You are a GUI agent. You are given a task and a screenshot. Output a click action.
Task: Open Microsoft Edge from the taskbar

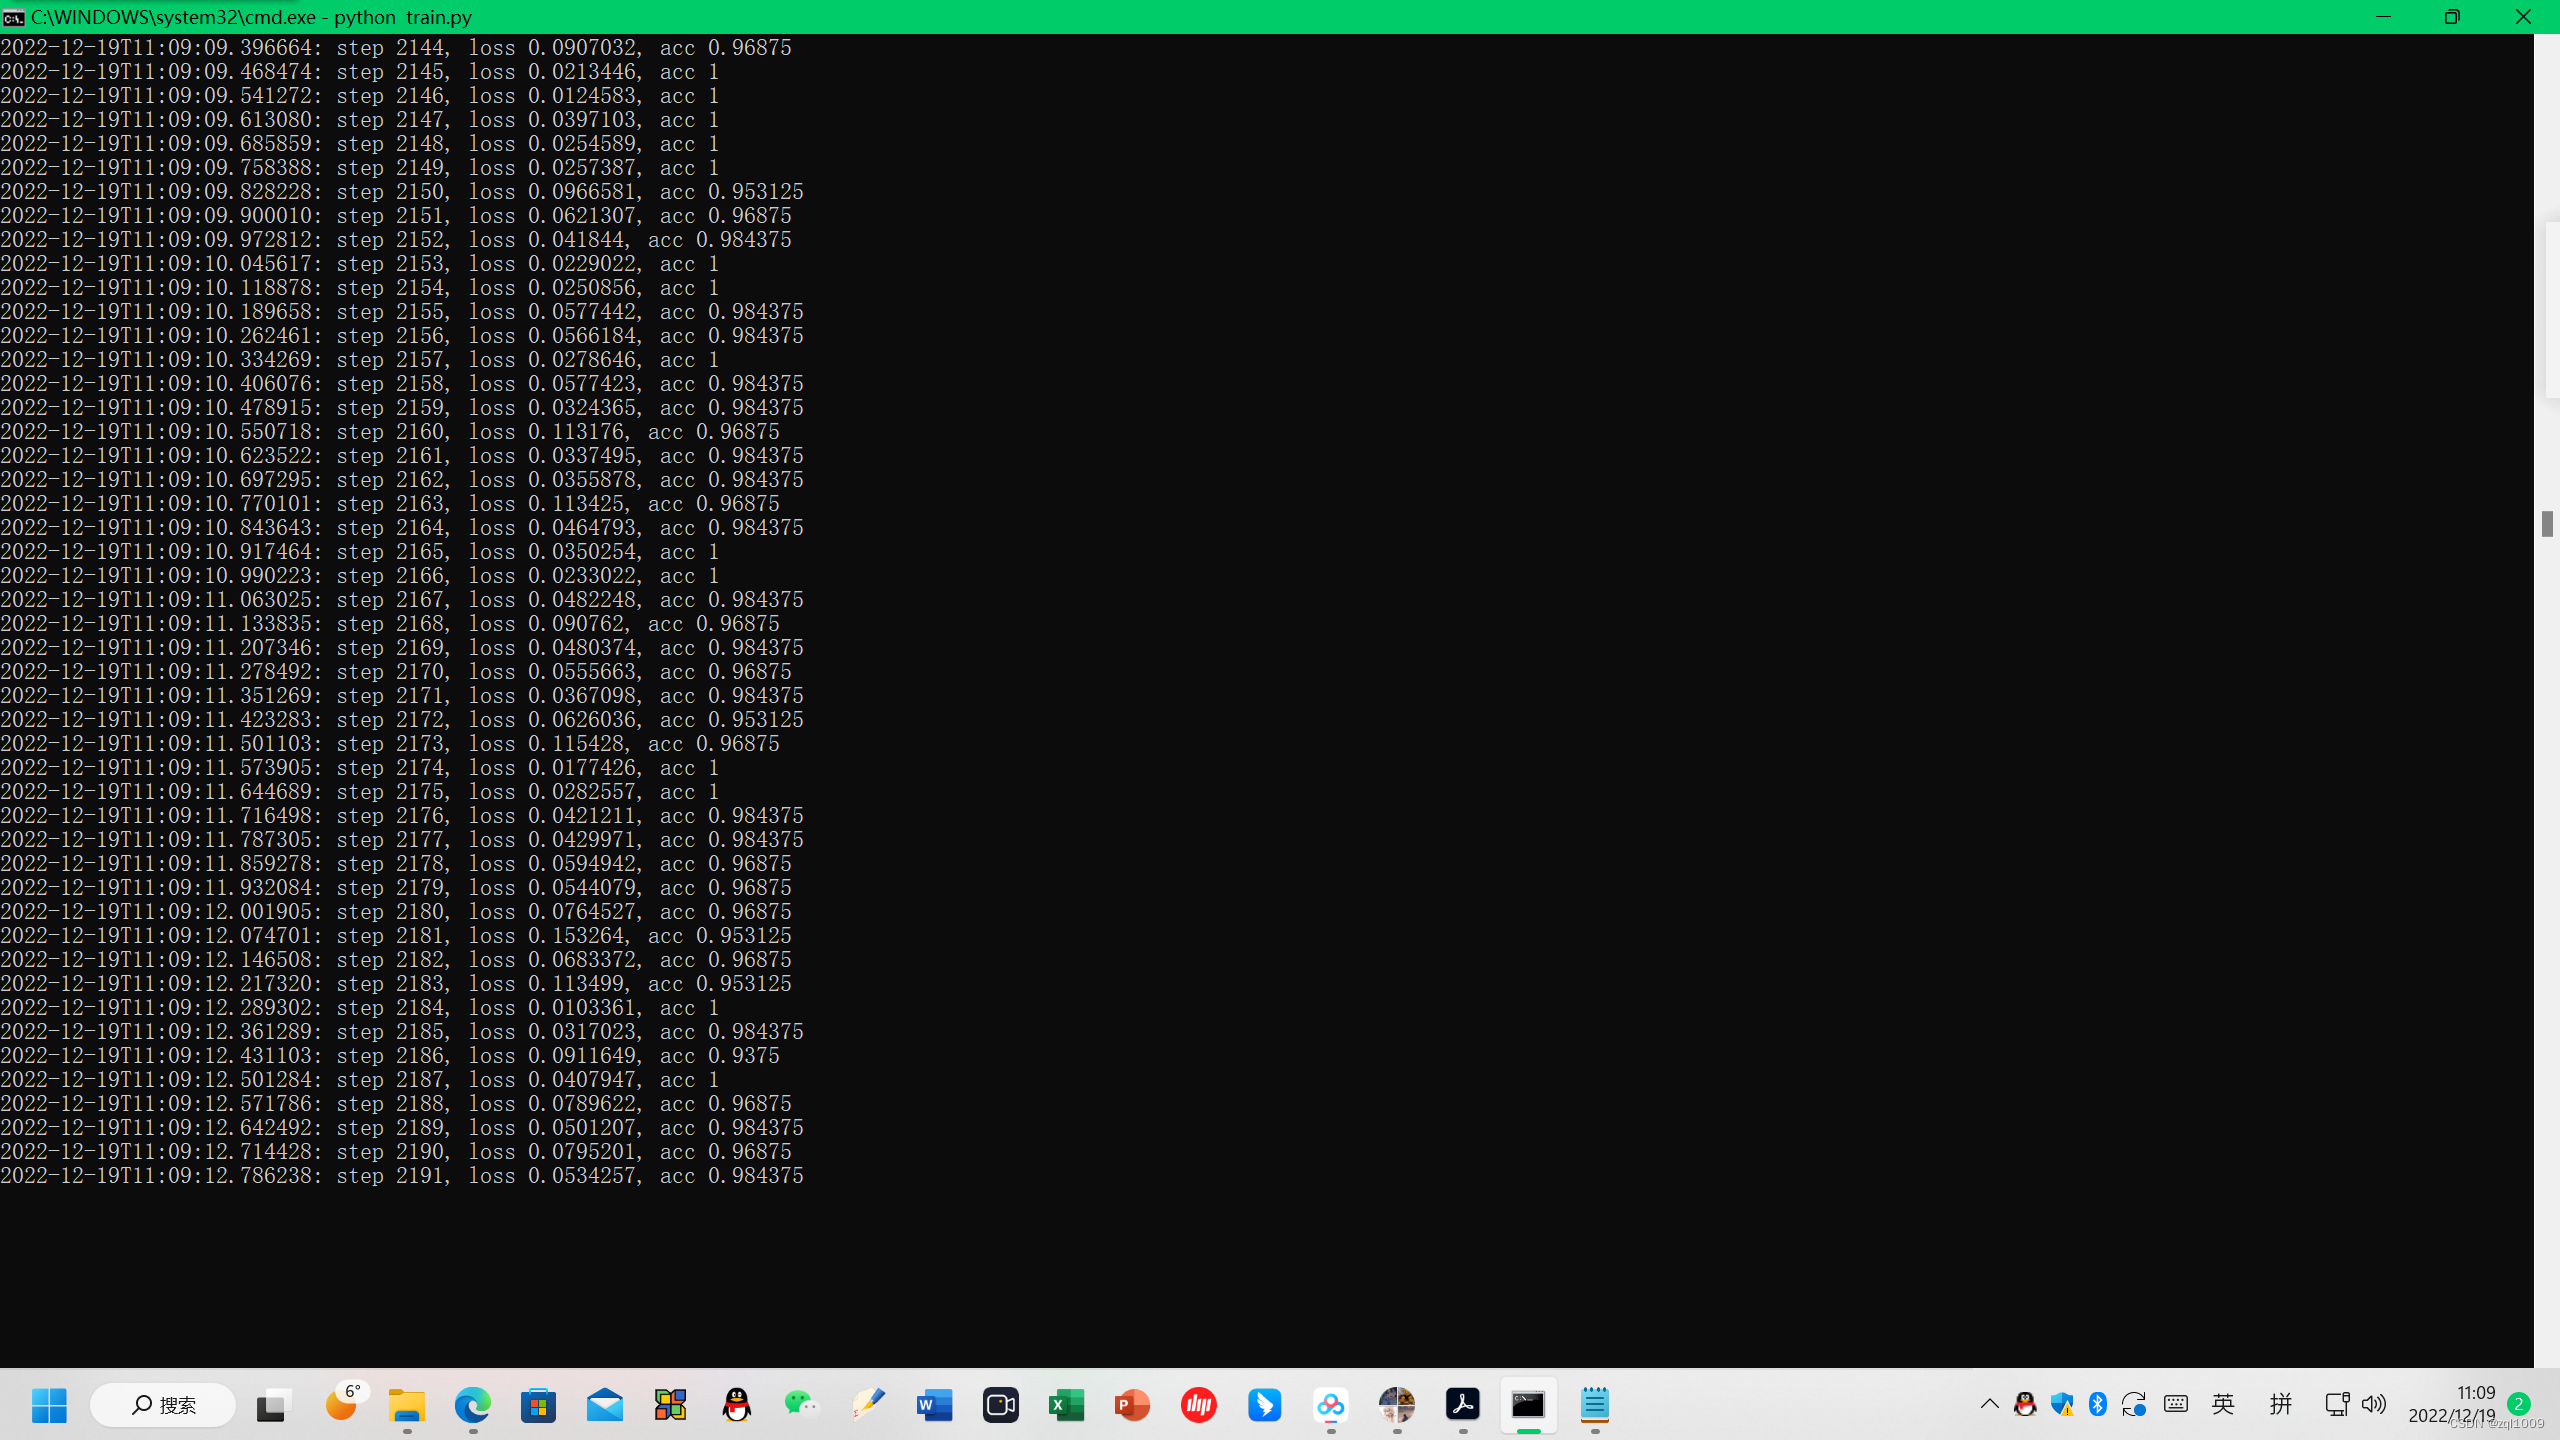(x=472, y=1405)
